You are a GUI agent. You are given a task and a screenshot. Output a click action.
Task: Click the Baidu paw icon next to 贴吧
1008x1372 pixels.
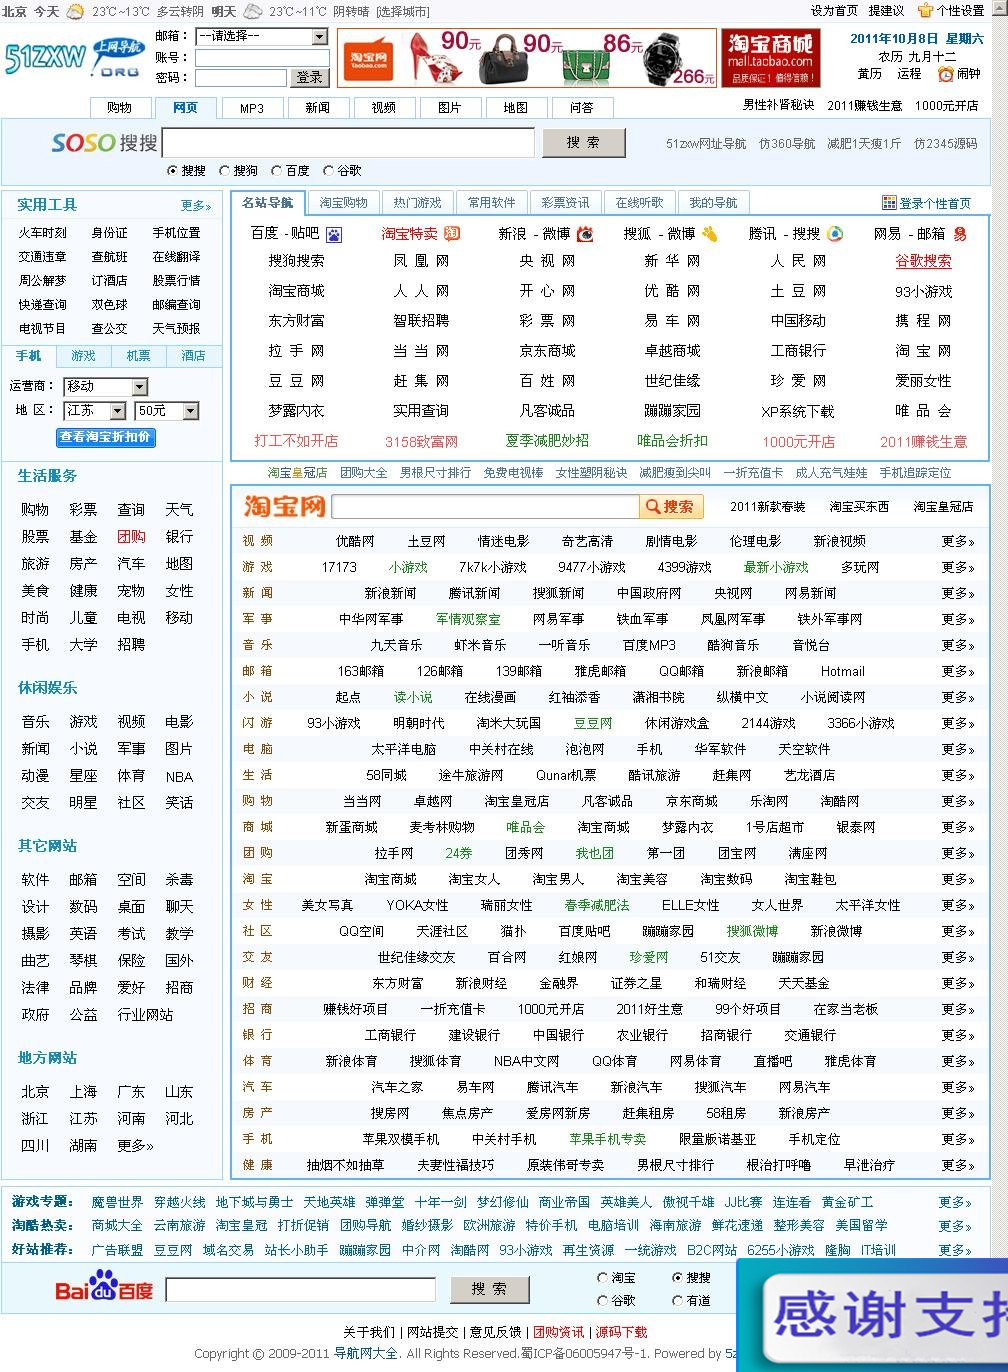pyautogui.click(x=333, y=234)
